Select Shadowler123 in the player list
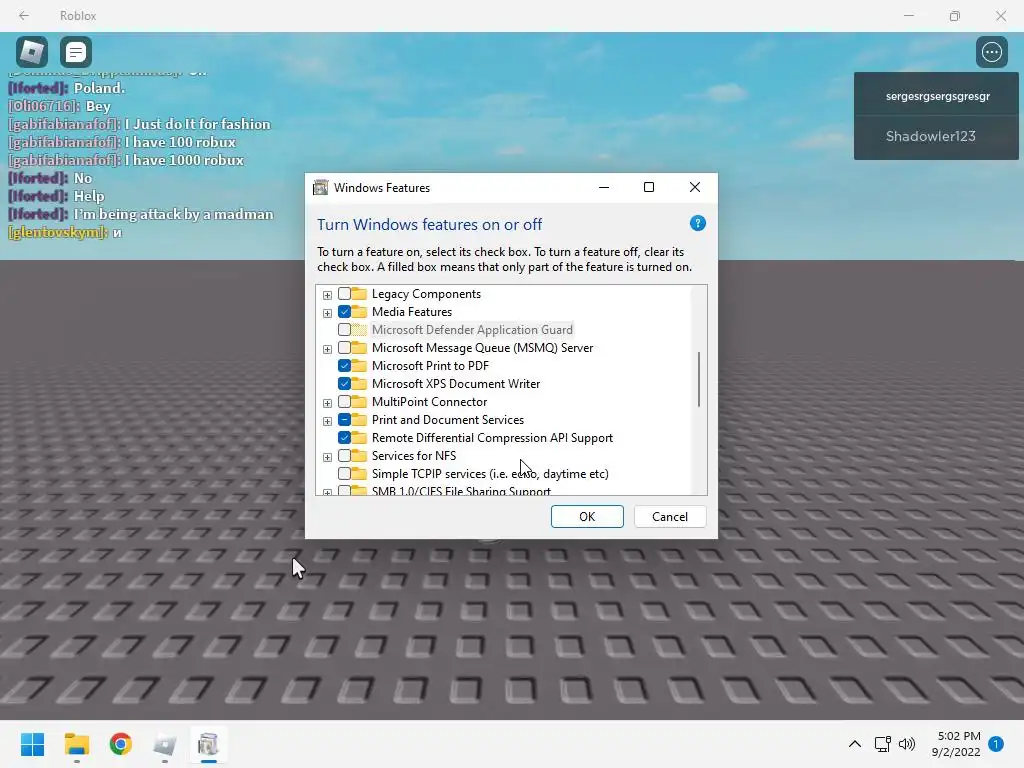This screenshot has height=768, width=1024. click(937, 136)
